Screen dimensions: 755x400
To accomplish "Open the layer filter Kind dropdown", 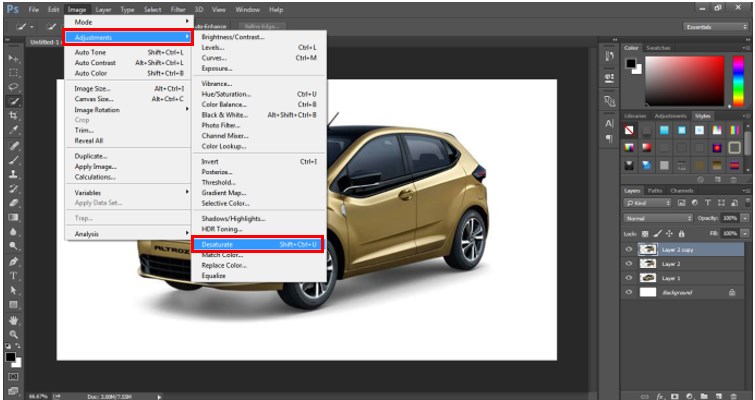I will (x=647, y=203).
